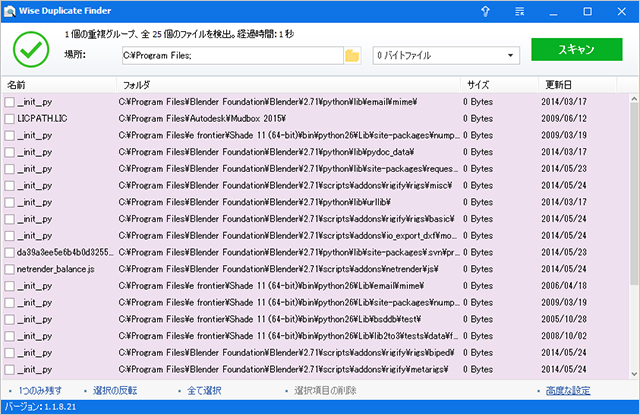The height and width of the screenshot is (415, 640).
Task: Click the version 1.1.8.21 status bar text
Action: pyautogui.click(x=40, y=407)
